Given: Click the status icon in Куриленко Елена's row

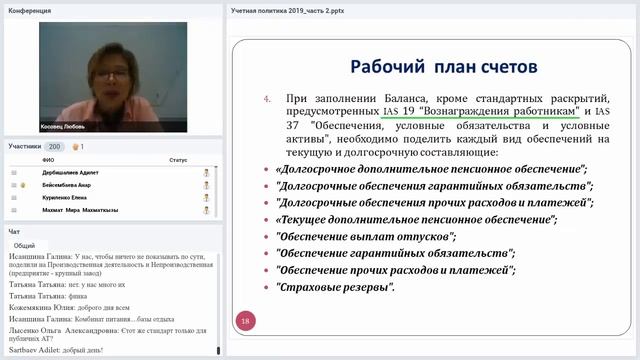Looking at the screenshot, I should (206, 198).
